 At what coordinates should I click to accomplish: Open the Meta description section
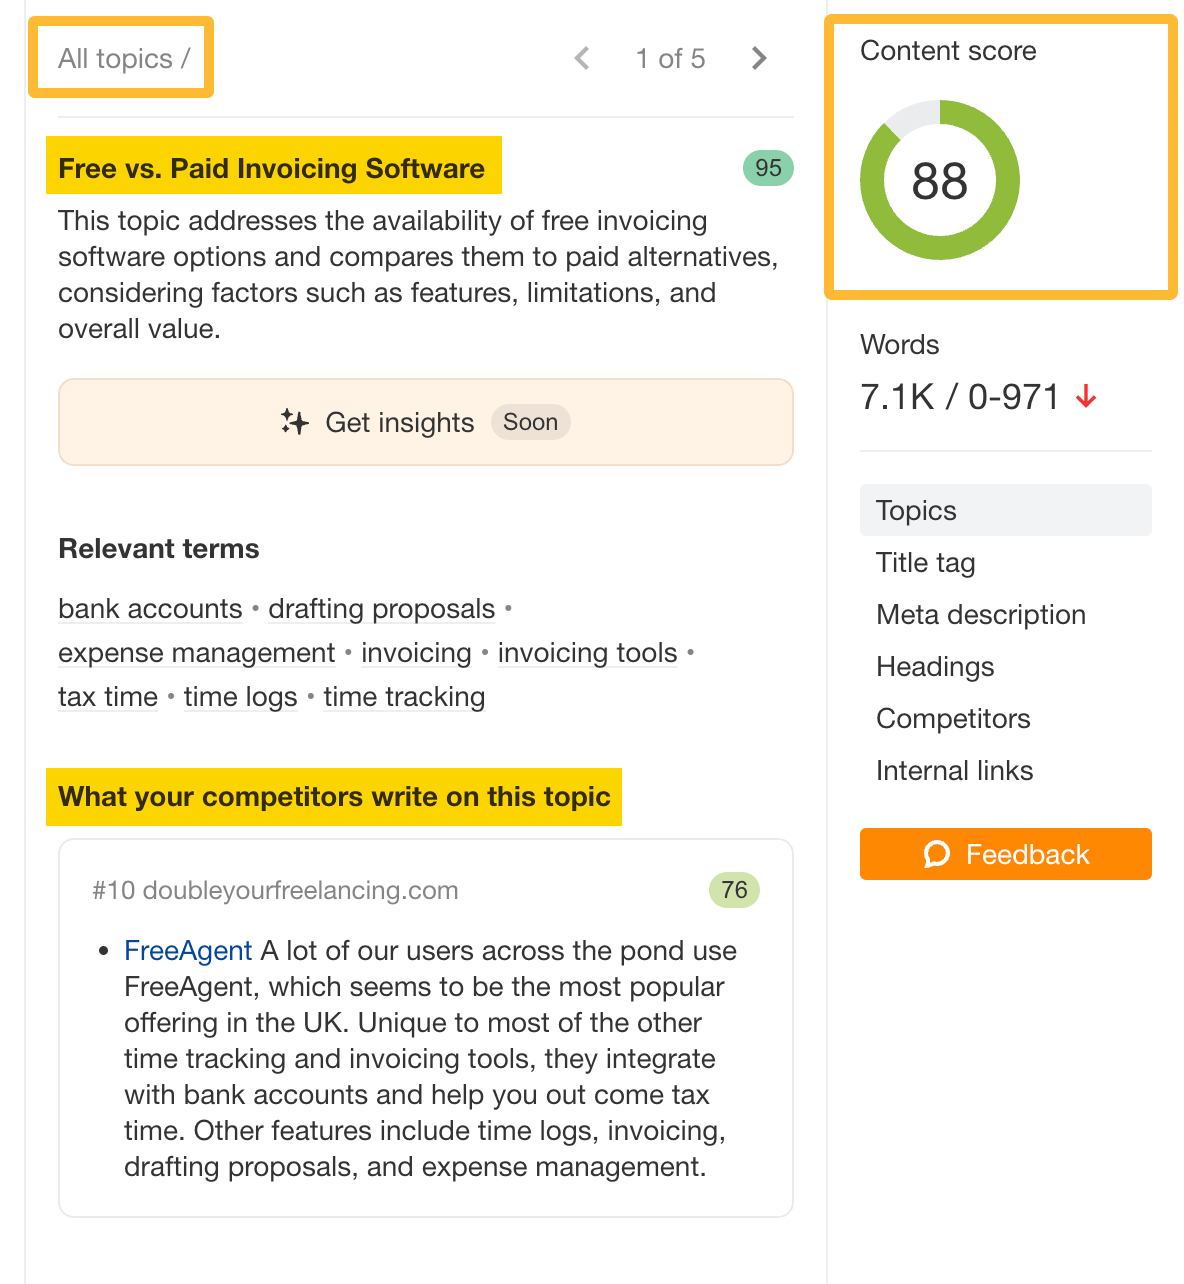981,615
